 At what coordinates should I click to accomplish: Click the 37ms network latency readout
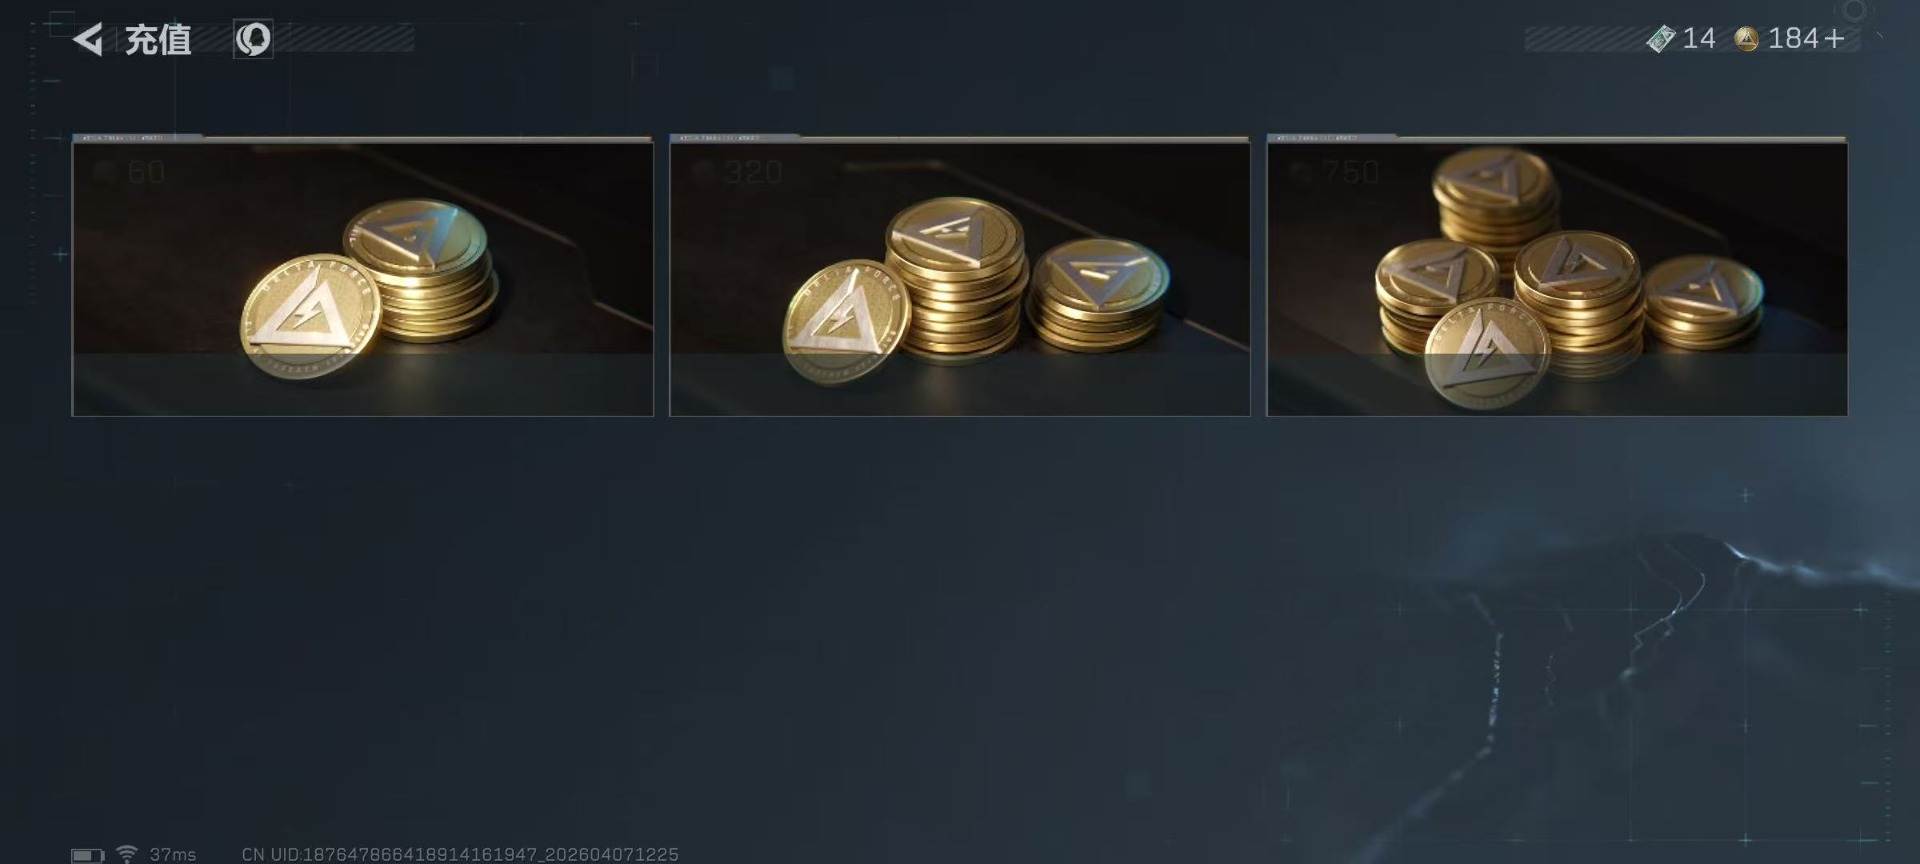(173, 854)
